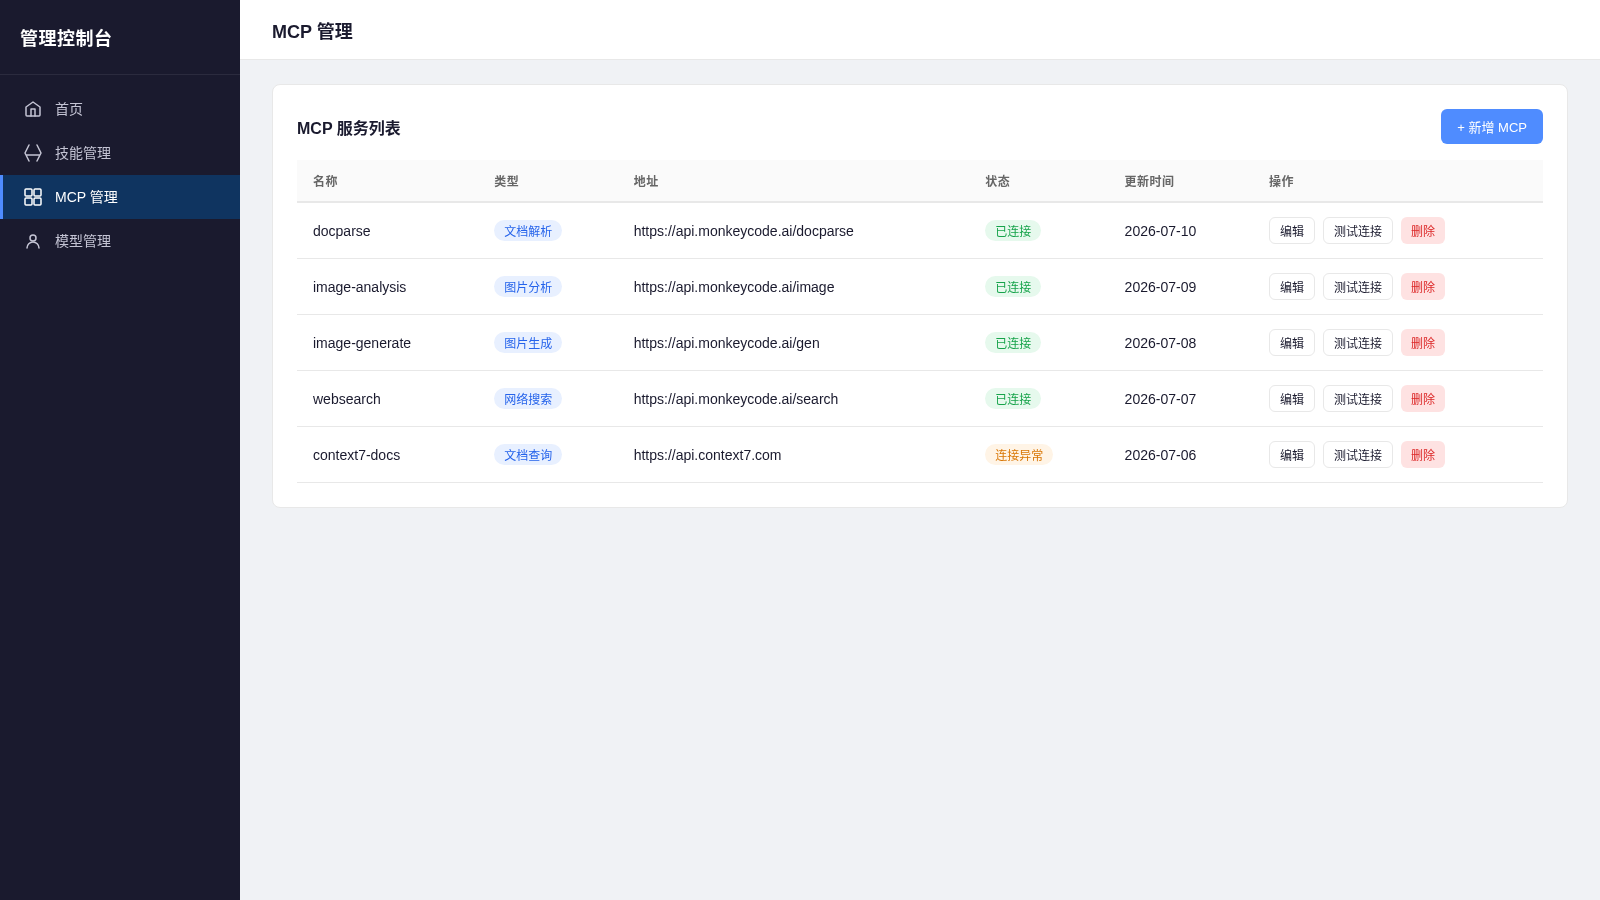Open 模型管理 menu item
The width and height of the screenshot is (1600, 900).
point(120,241)
